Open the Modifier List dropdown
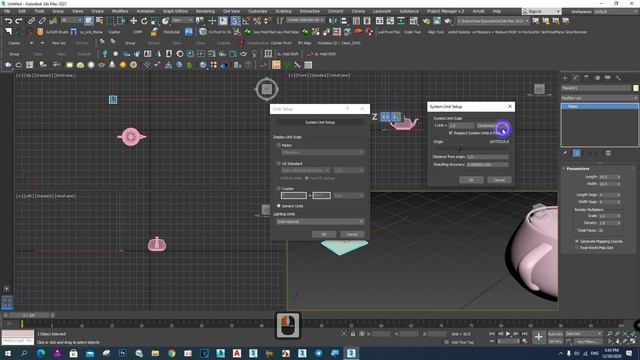This screenshot has height=360, width=640. (x=600, y=98)
